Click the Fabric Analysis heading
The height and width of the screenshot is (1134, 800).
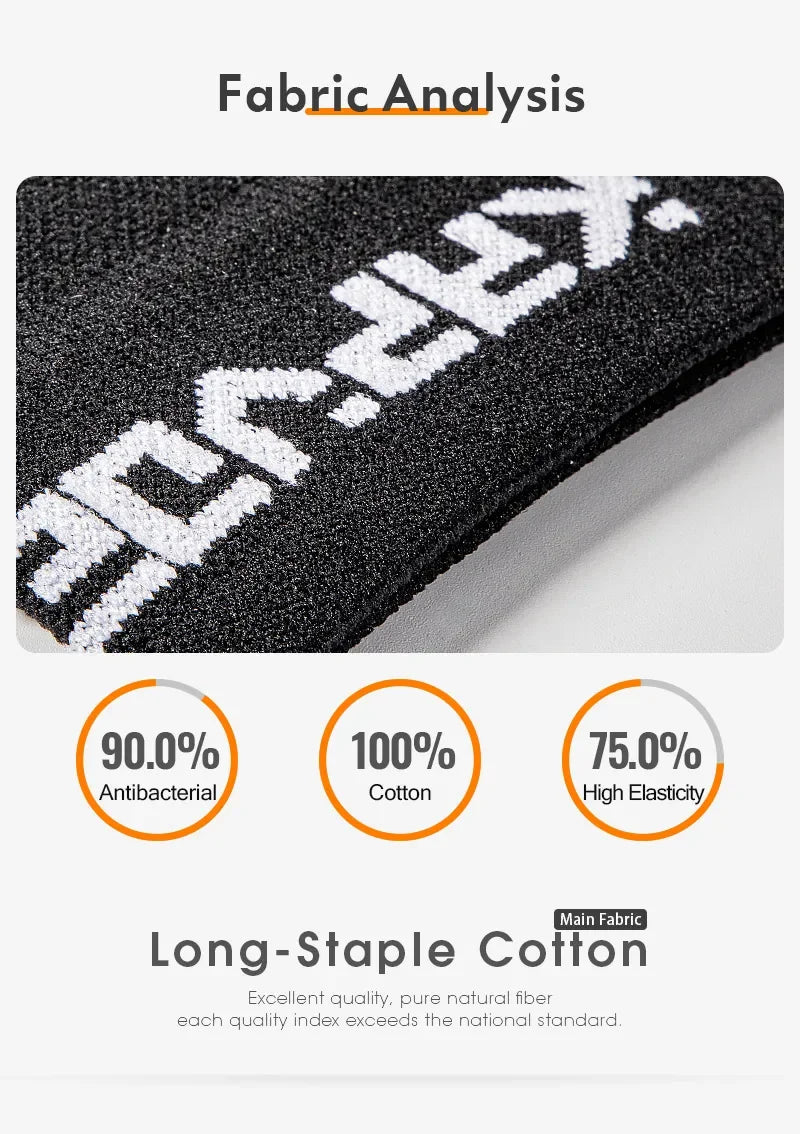[400, 94]
